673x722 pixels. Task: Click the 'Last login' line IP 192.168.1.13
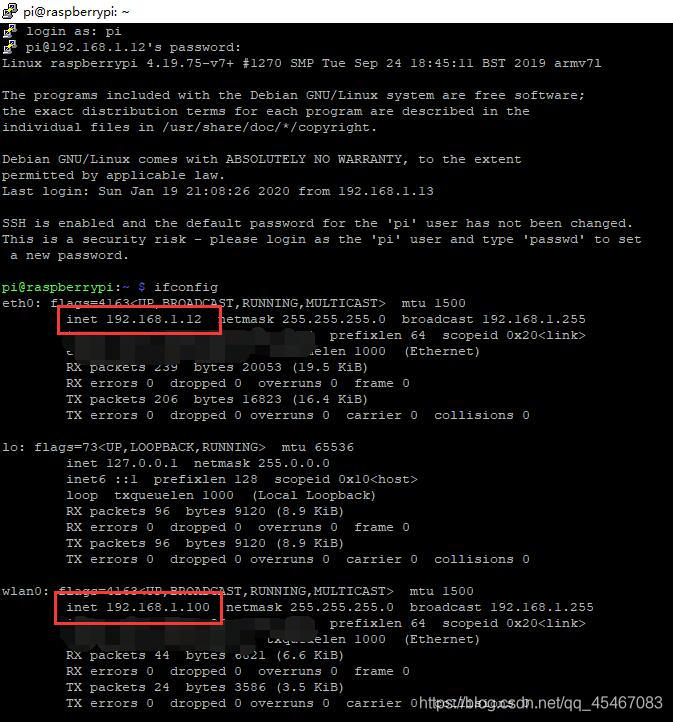tap(386, 191)
